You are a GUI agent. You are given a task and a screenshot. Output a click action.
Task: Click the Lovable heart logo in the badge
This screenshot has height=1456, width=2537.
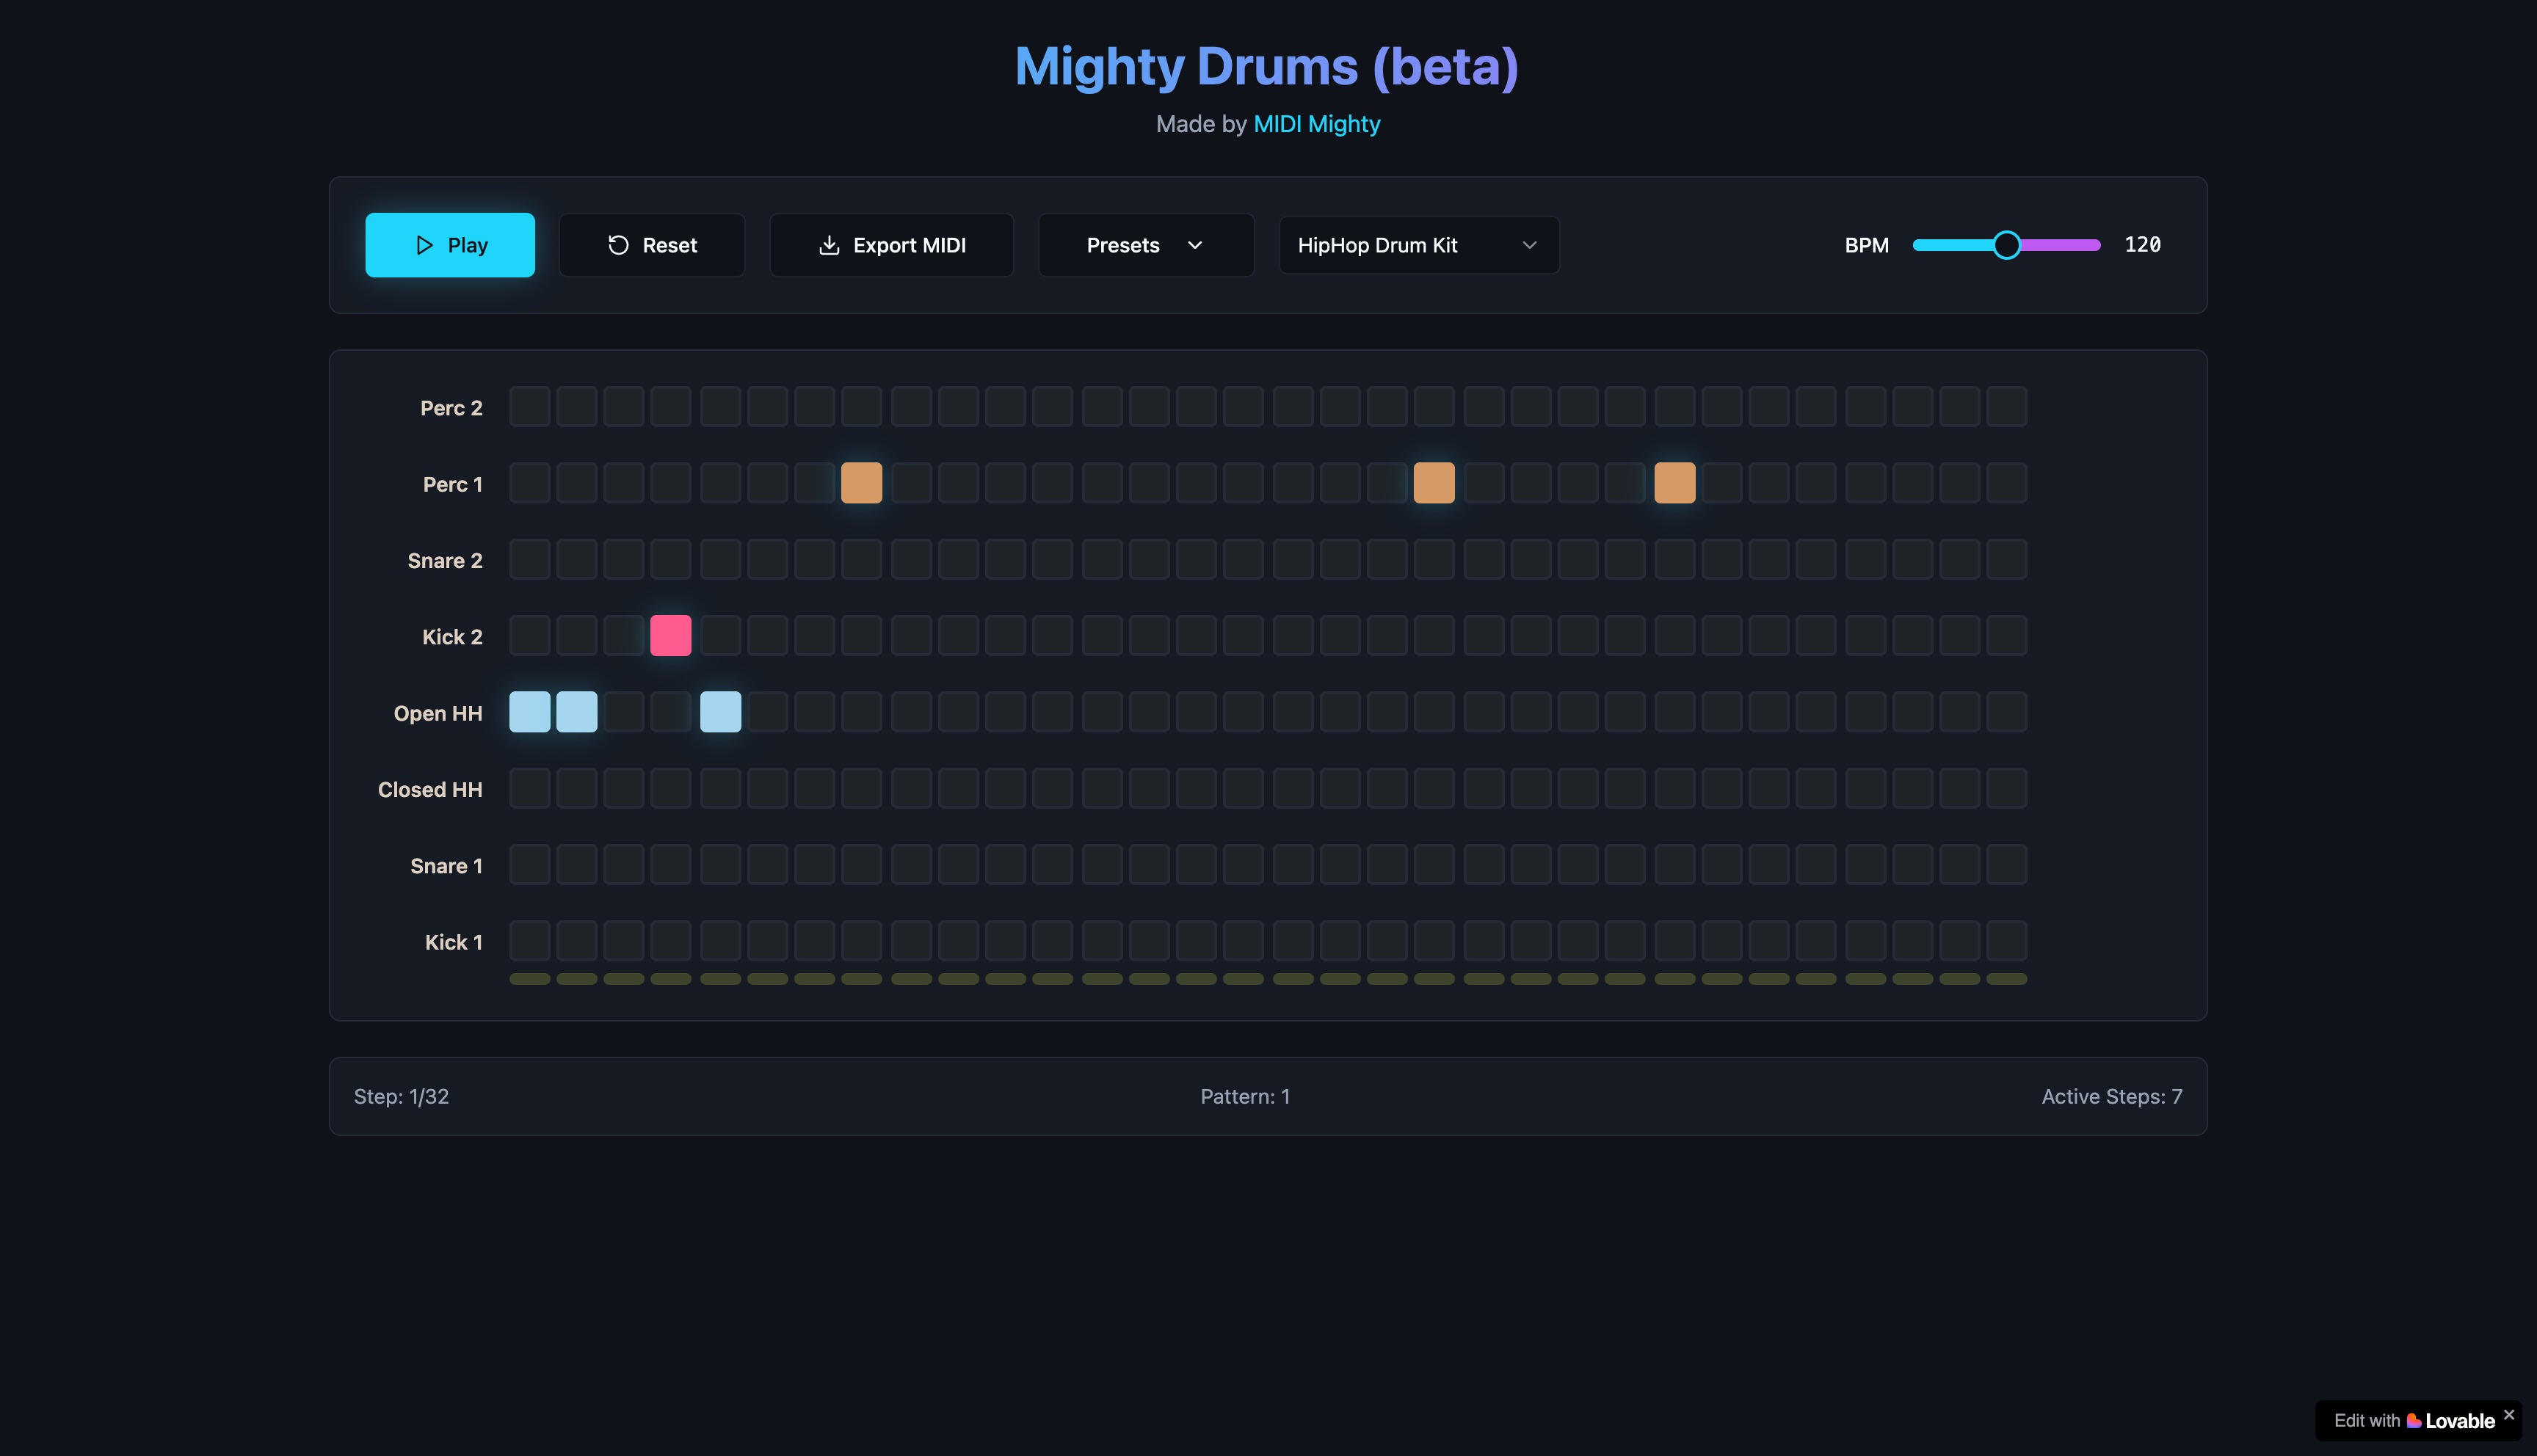[x=2413, y=1420]
